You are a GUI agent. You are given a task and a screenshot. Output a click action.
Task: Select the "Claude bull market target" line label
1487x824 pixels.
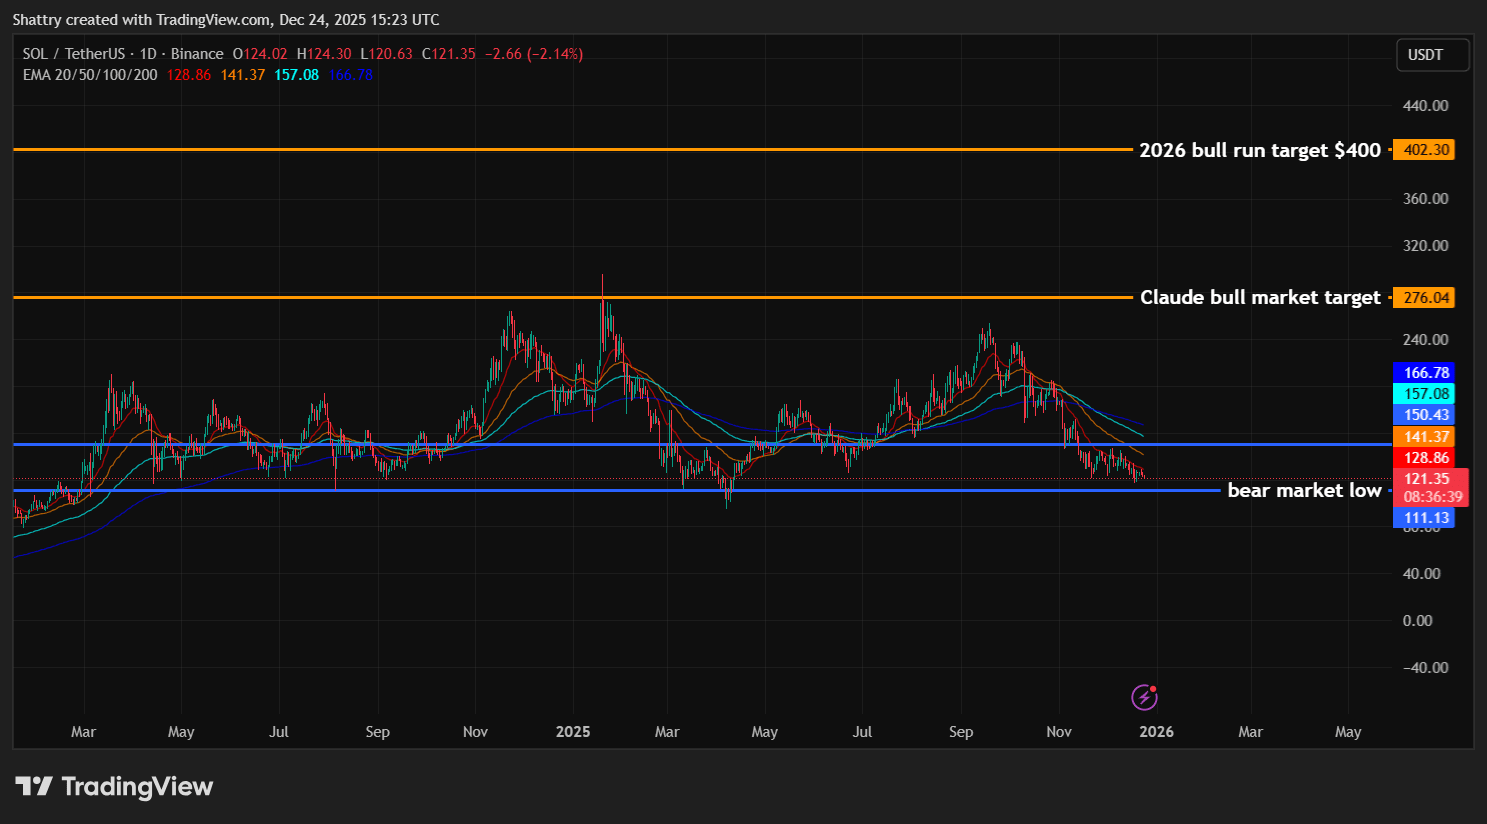(x=1259, y=297)
